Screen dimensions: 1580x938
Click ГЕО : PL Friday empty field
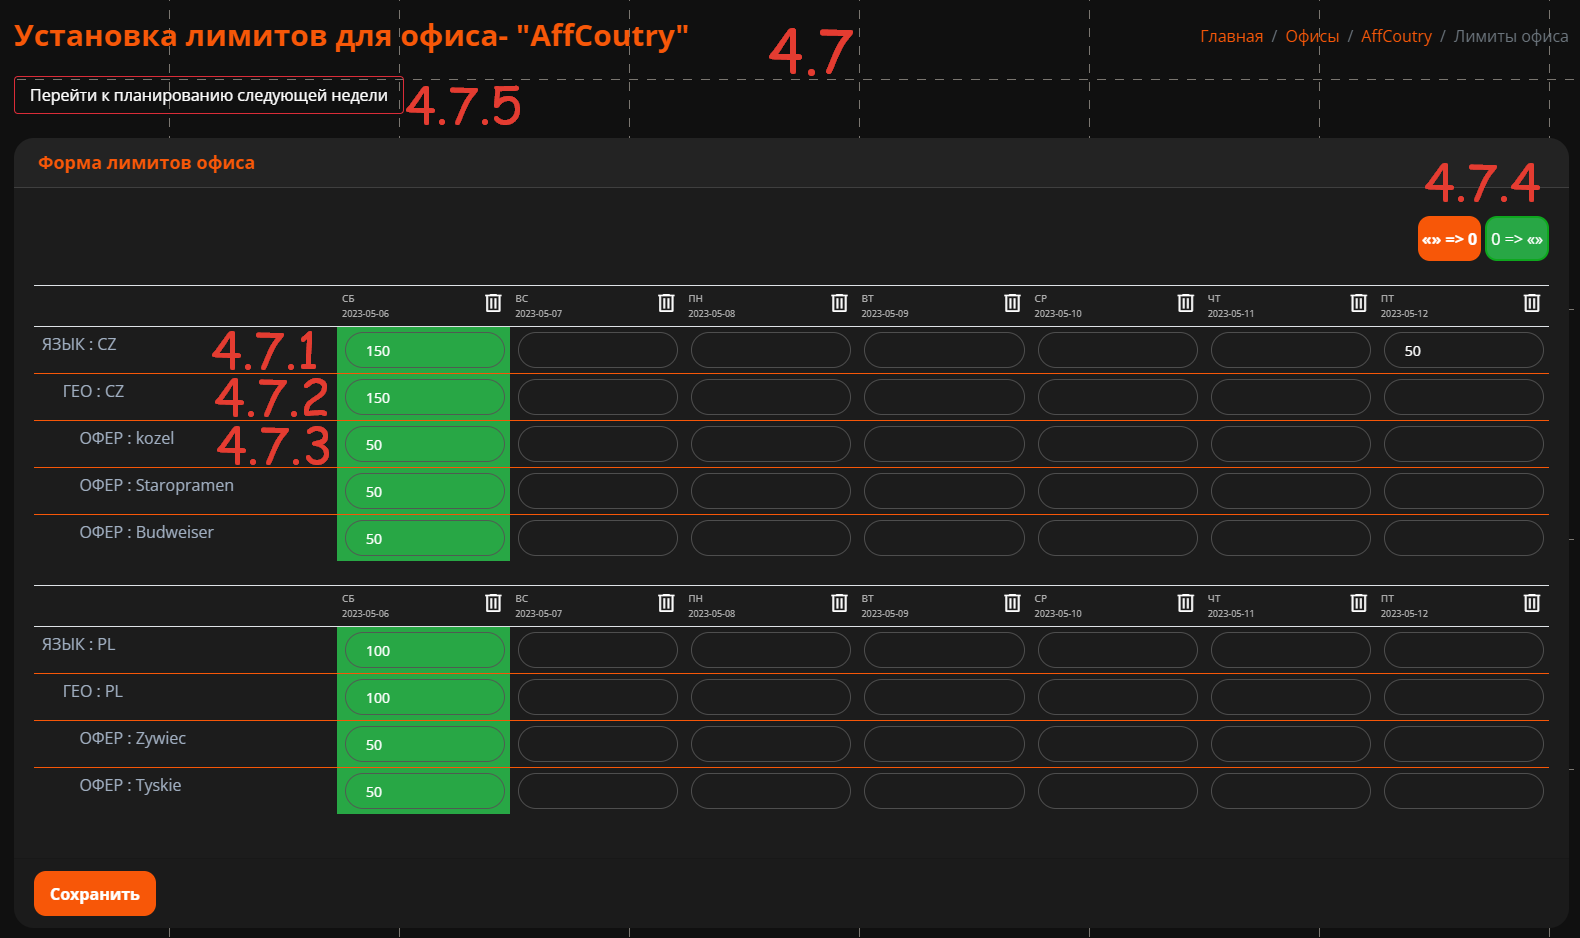[1464, 697]
